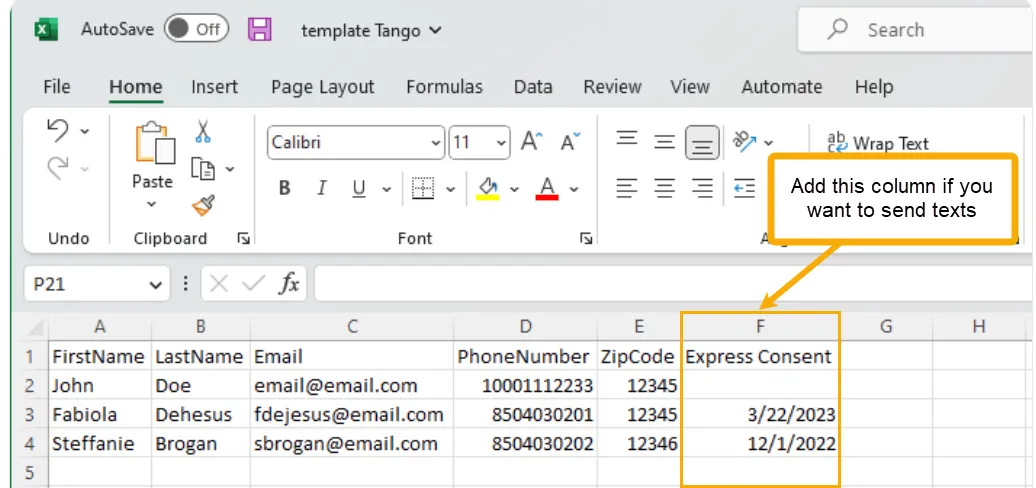The width and height of the screenshot is (1036, 488).
Task: Expand the Borders dropdown arrow
Action: tap(451, 190)
